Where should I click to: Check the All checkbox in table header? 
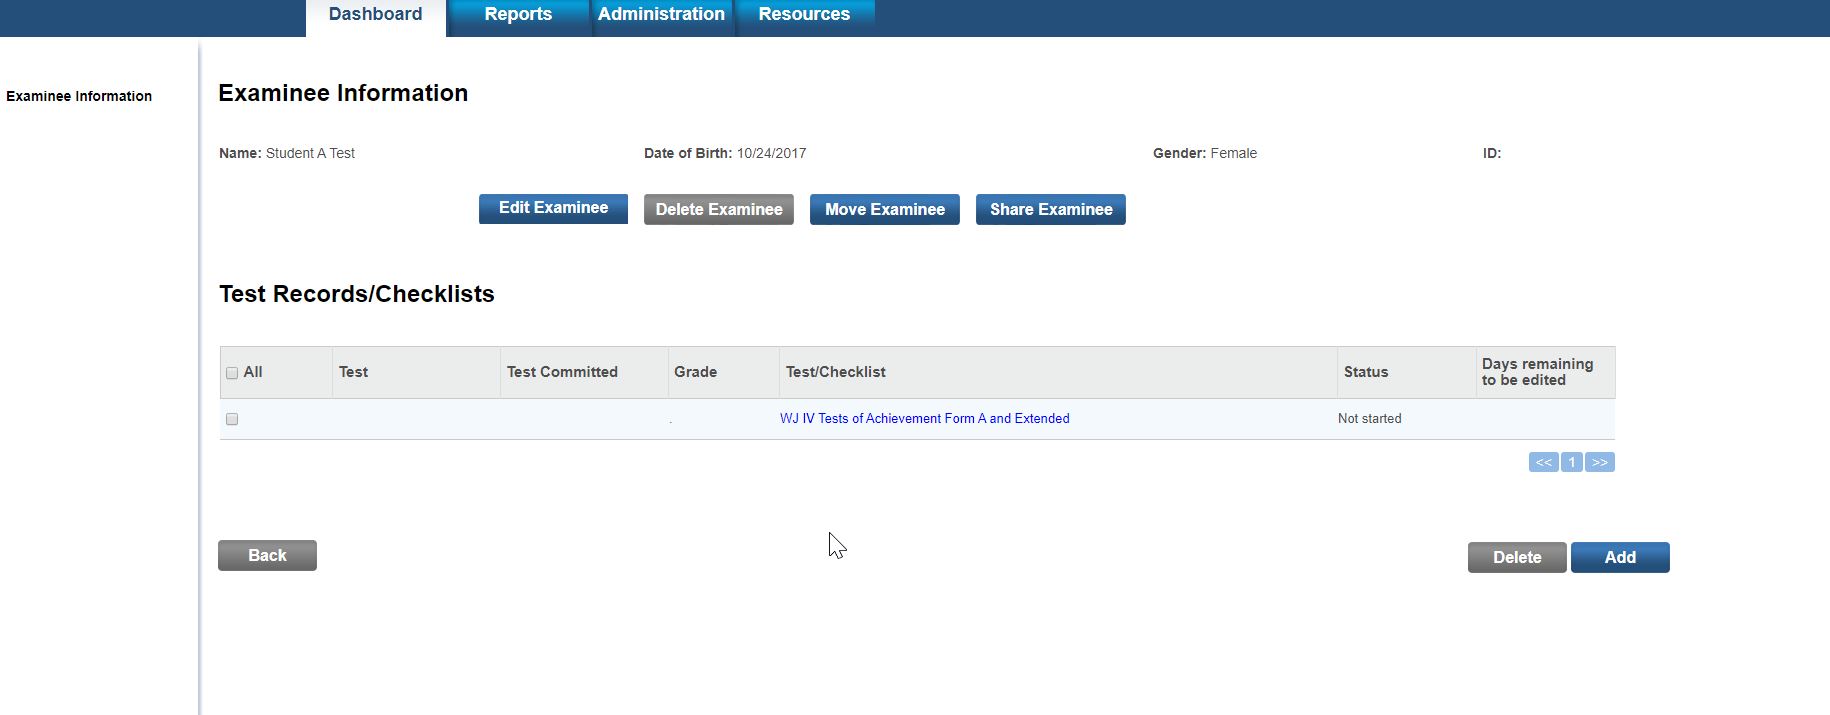tap(232, 373)
